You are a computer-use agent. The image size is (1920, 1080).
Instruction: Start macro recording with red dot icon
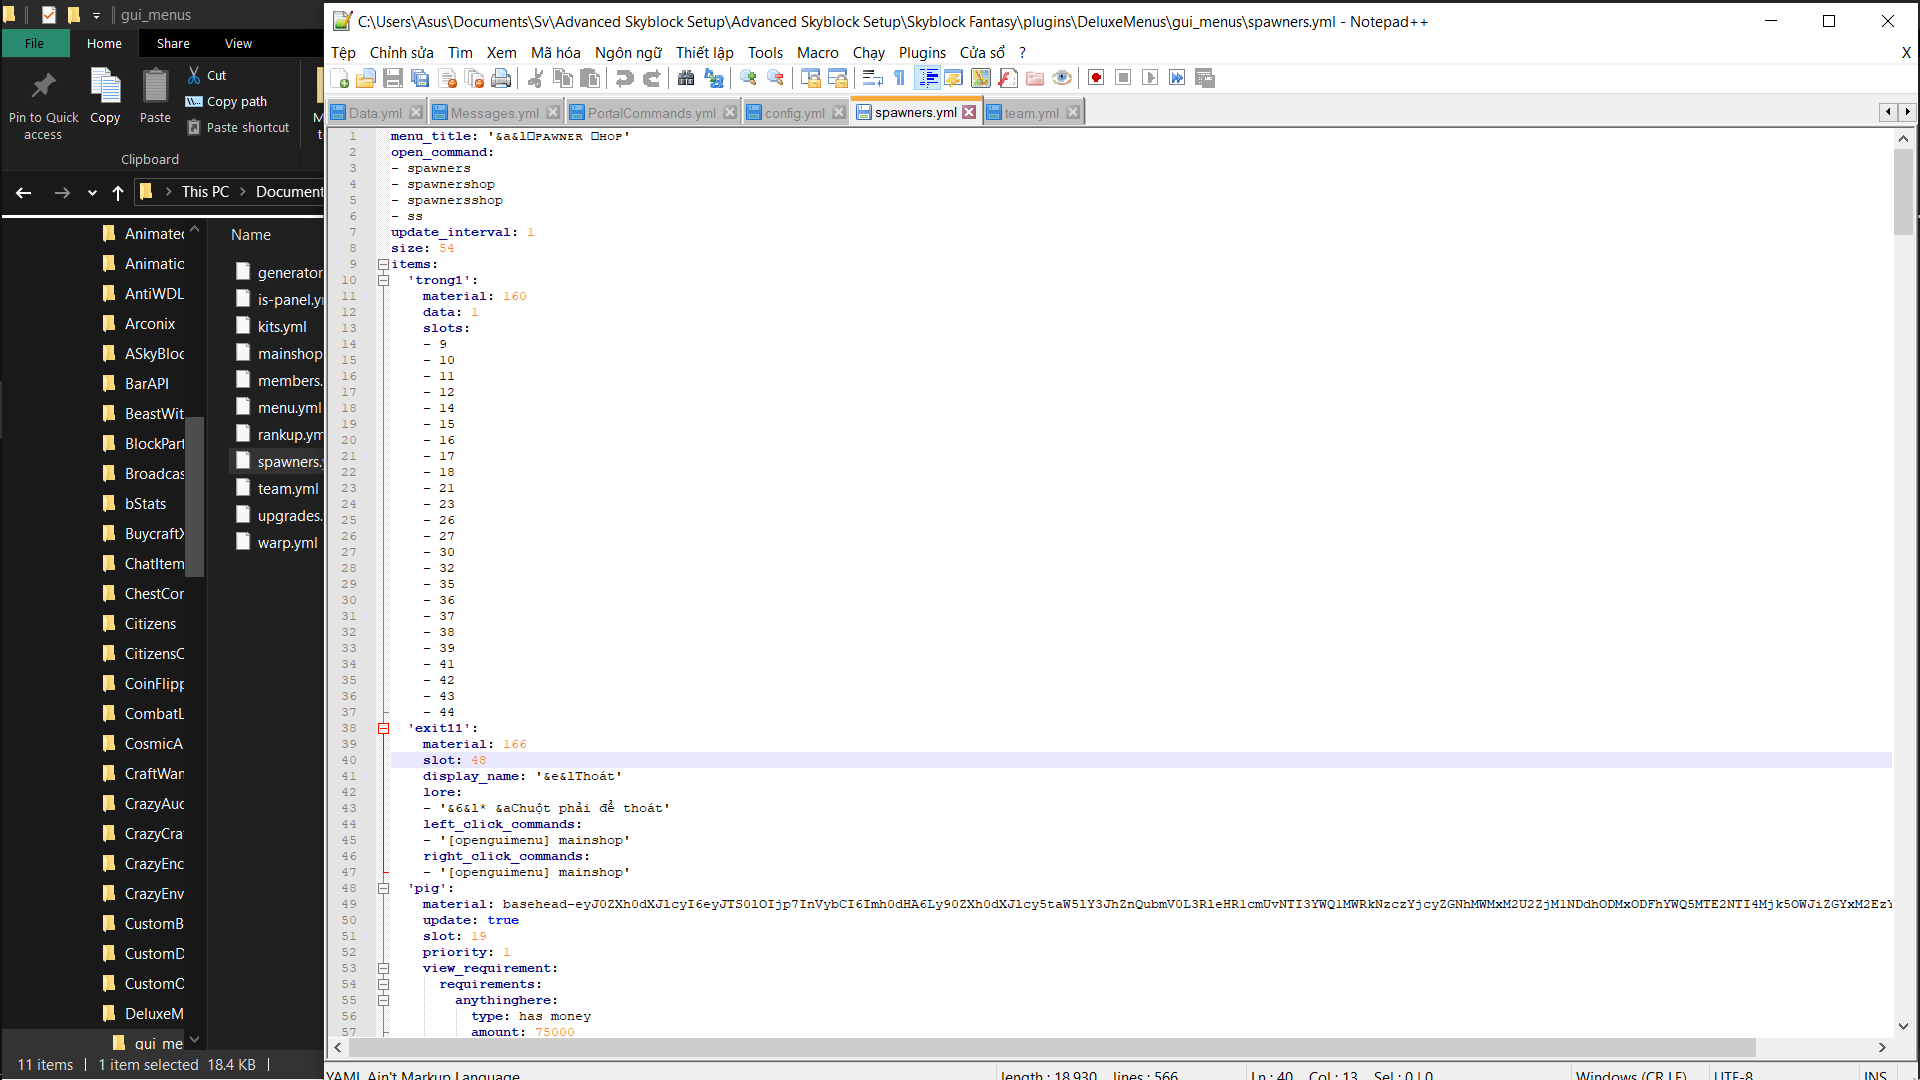(x=1096, y=78)
